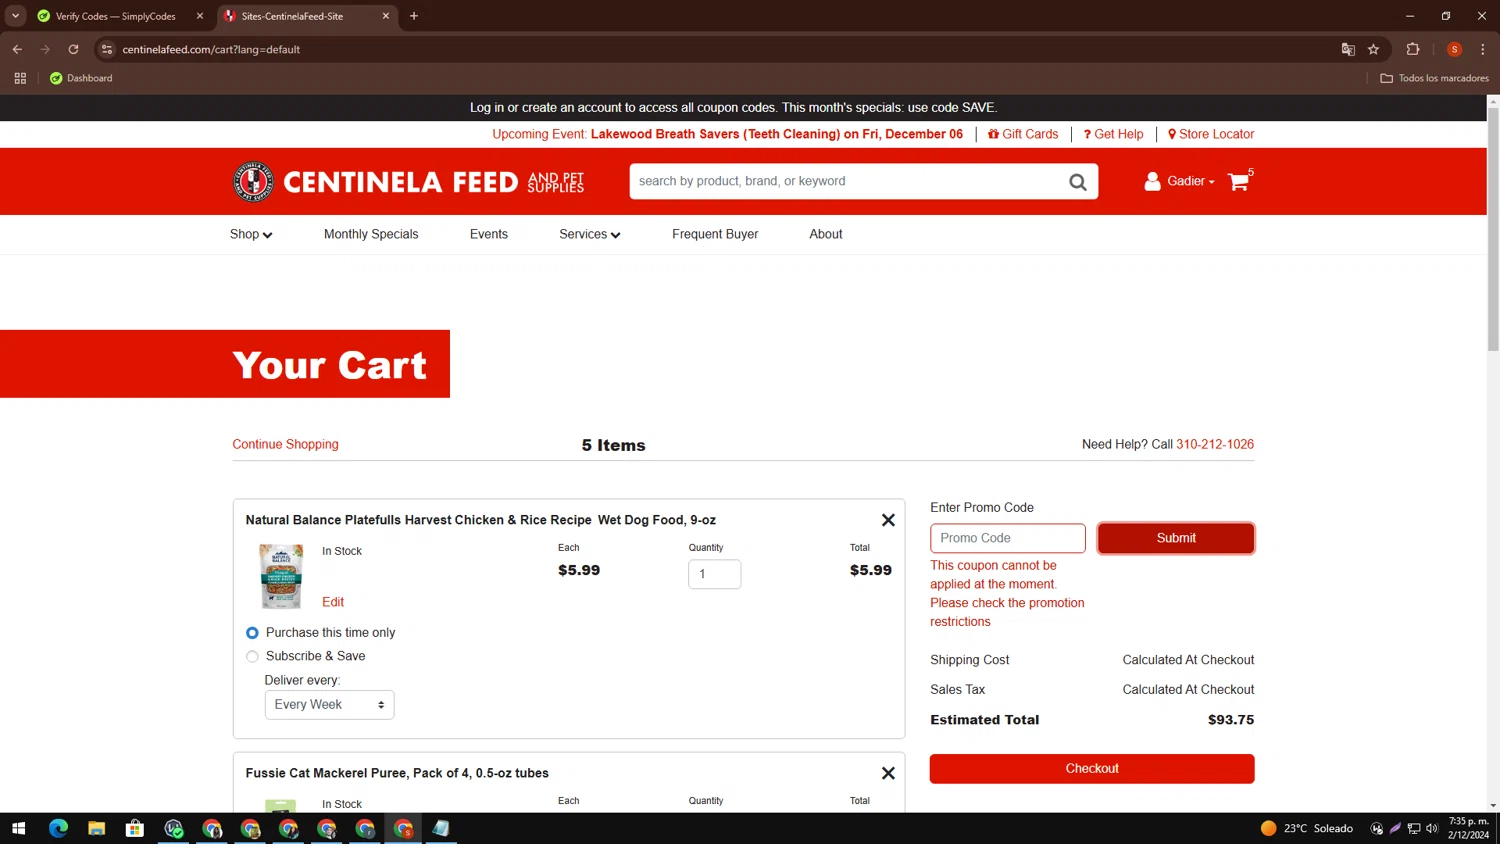Screen dimensions: 1500x844
Task: Open the Gadier account dropdown
Action: 1179,181
